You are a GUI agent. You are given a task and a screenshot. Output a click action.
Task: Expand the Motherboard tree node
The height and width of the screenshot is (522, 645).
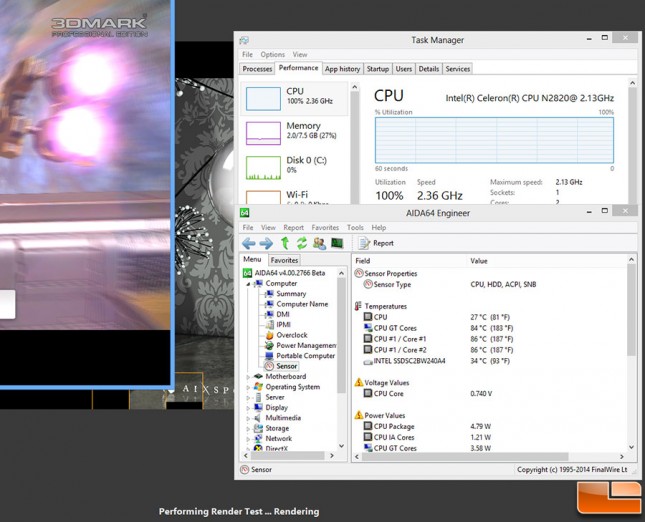tap(248, 377)
